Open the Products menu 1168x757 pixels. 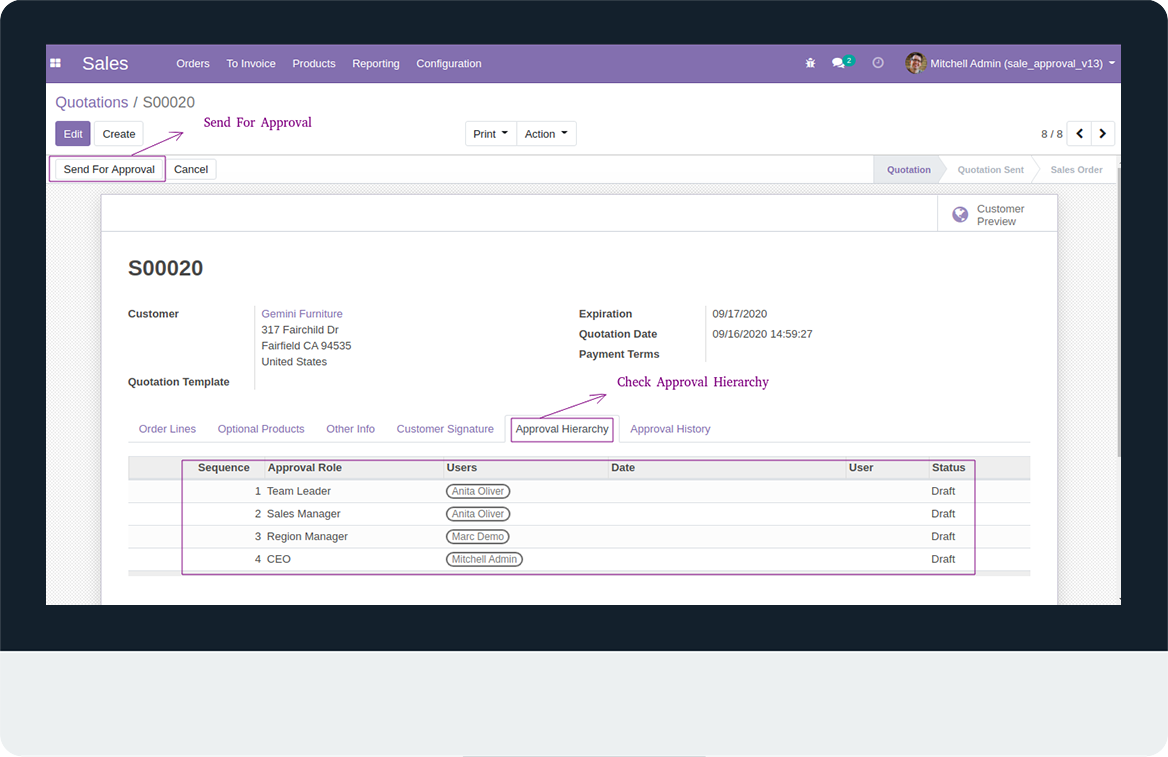pos(314,63)
